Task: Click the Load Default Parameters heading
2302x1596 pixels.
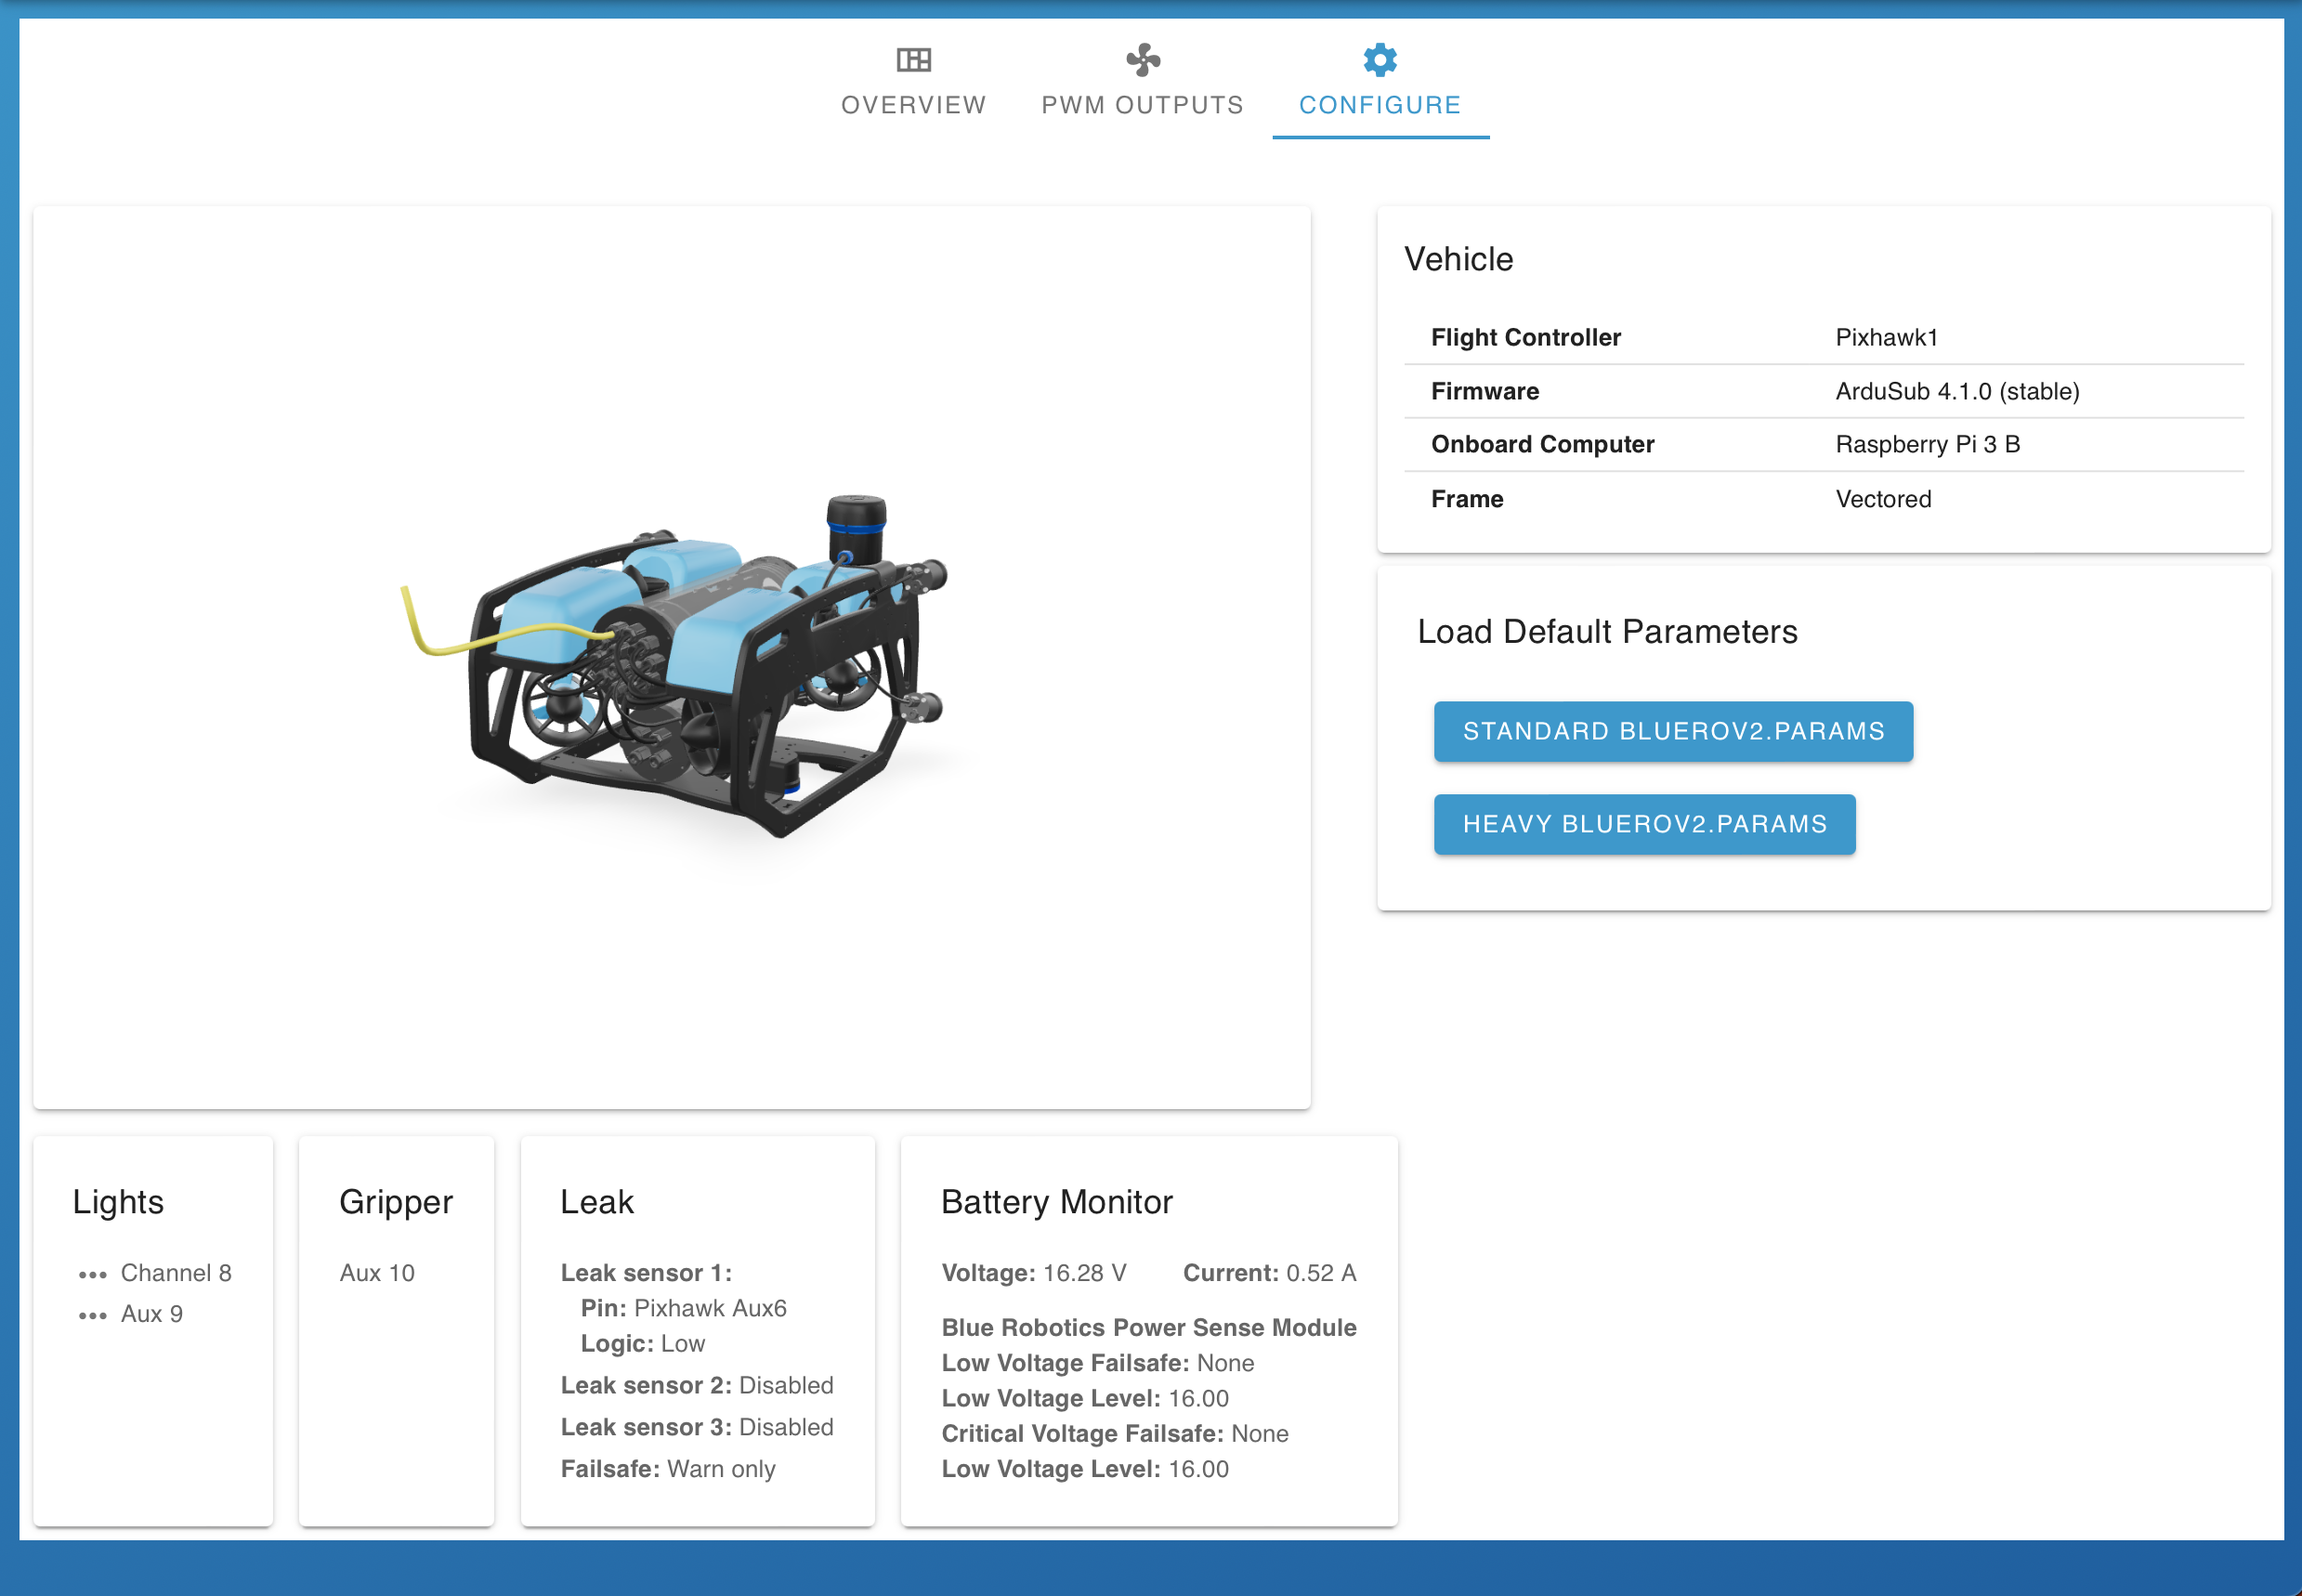Action: (1606, 631)
